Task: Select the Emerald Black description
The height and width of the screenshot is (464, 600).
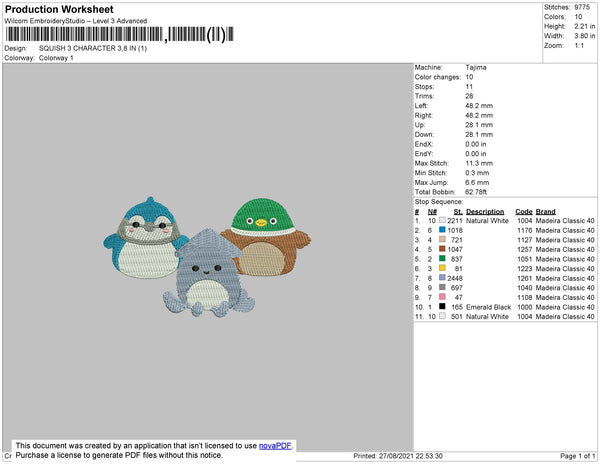Action: click(489, 307)
